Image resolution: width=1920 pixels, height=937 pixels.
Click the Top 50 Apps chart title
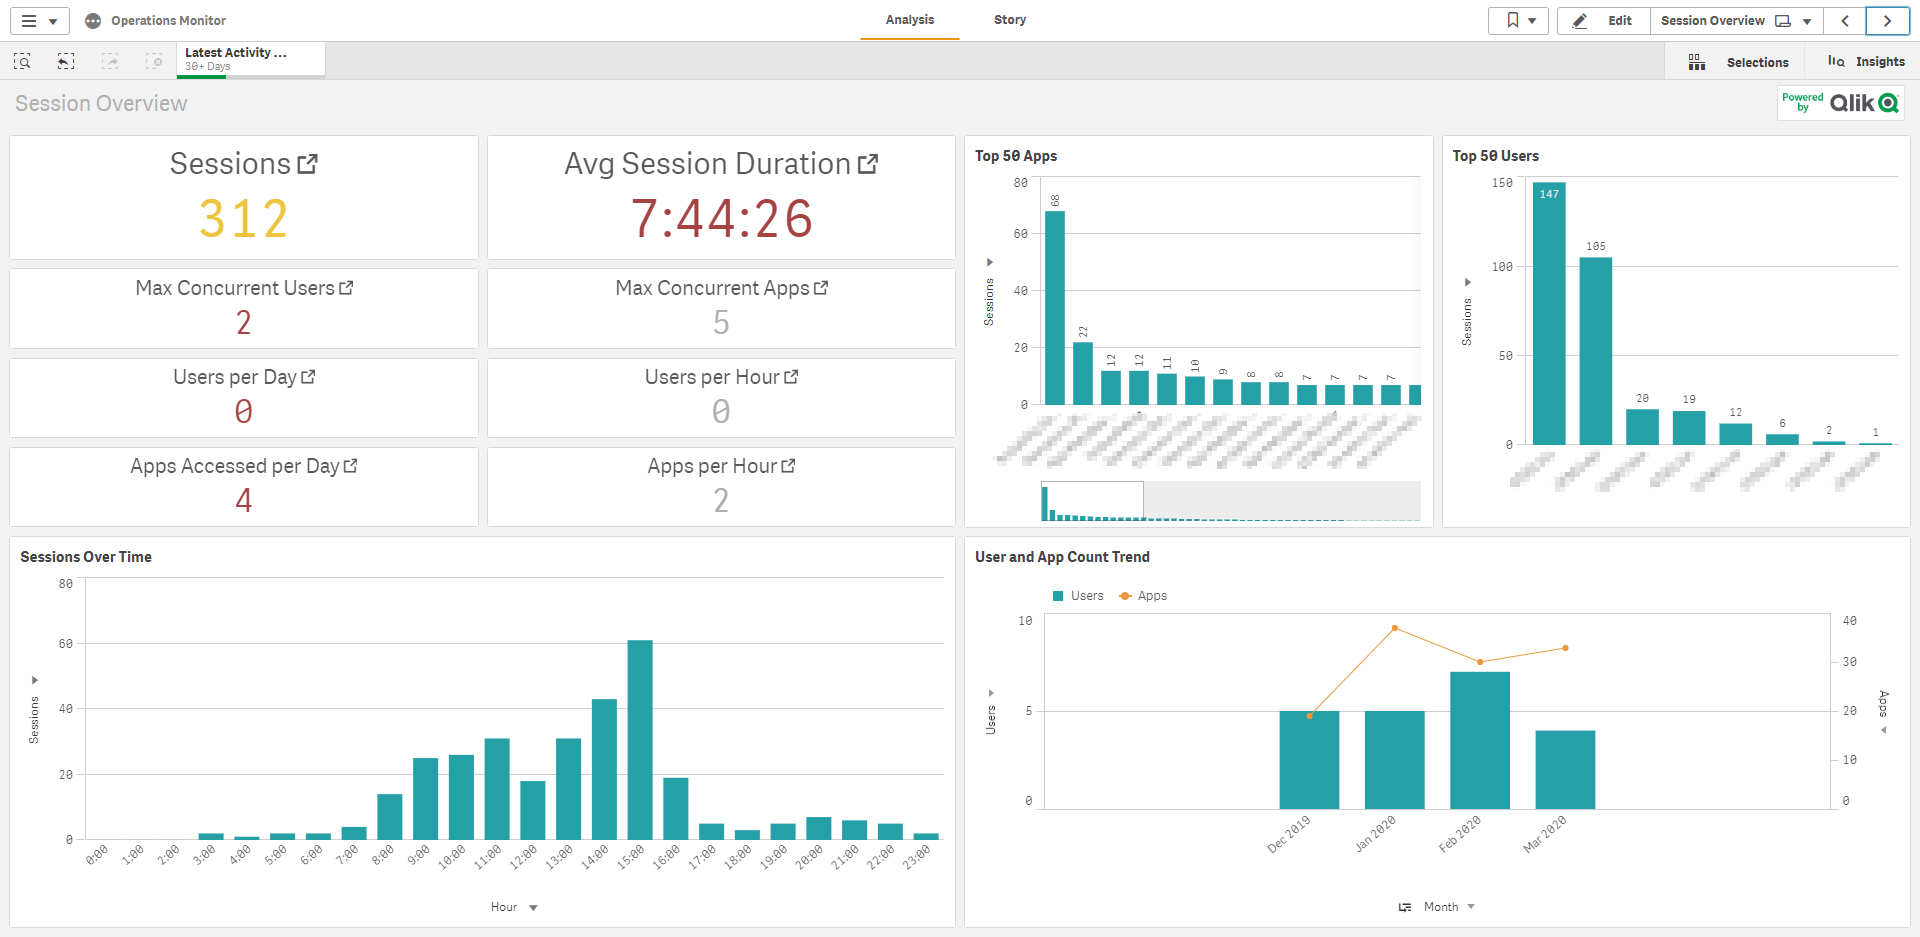1016,156
